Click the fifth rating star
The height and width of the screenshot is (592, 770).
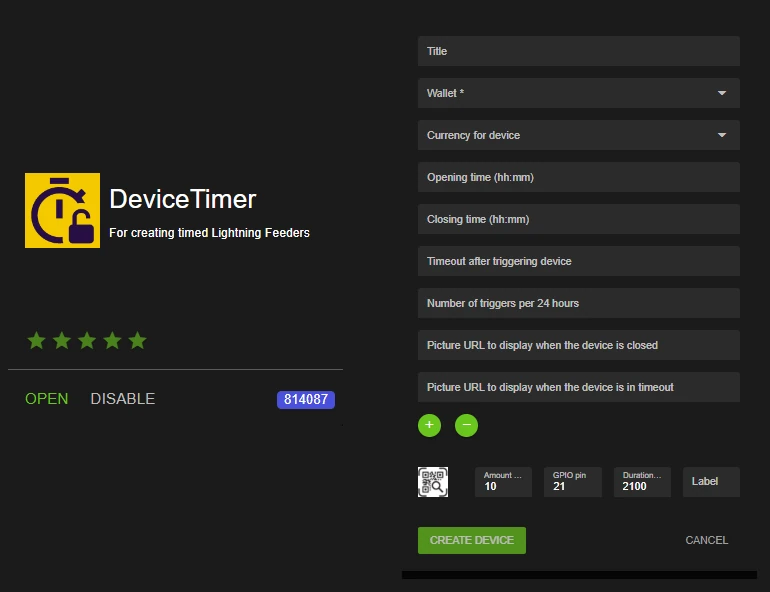[x=138, y=340]
